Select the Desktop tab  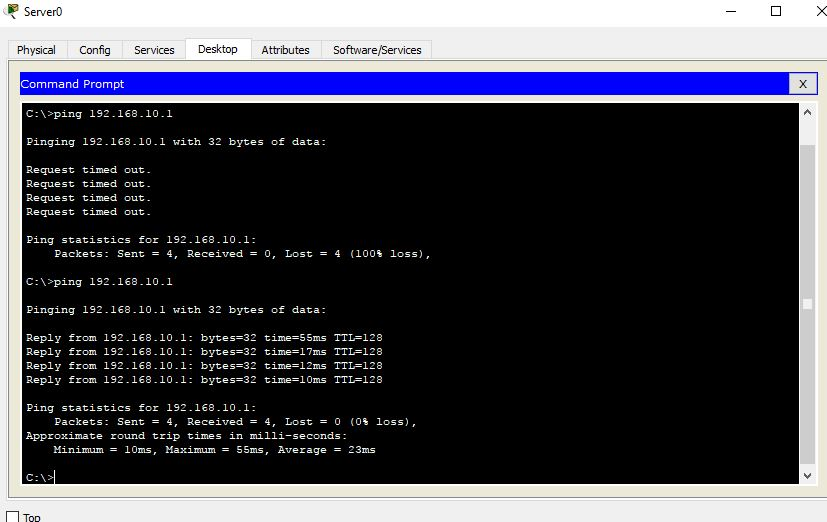[x=218, y=49]
